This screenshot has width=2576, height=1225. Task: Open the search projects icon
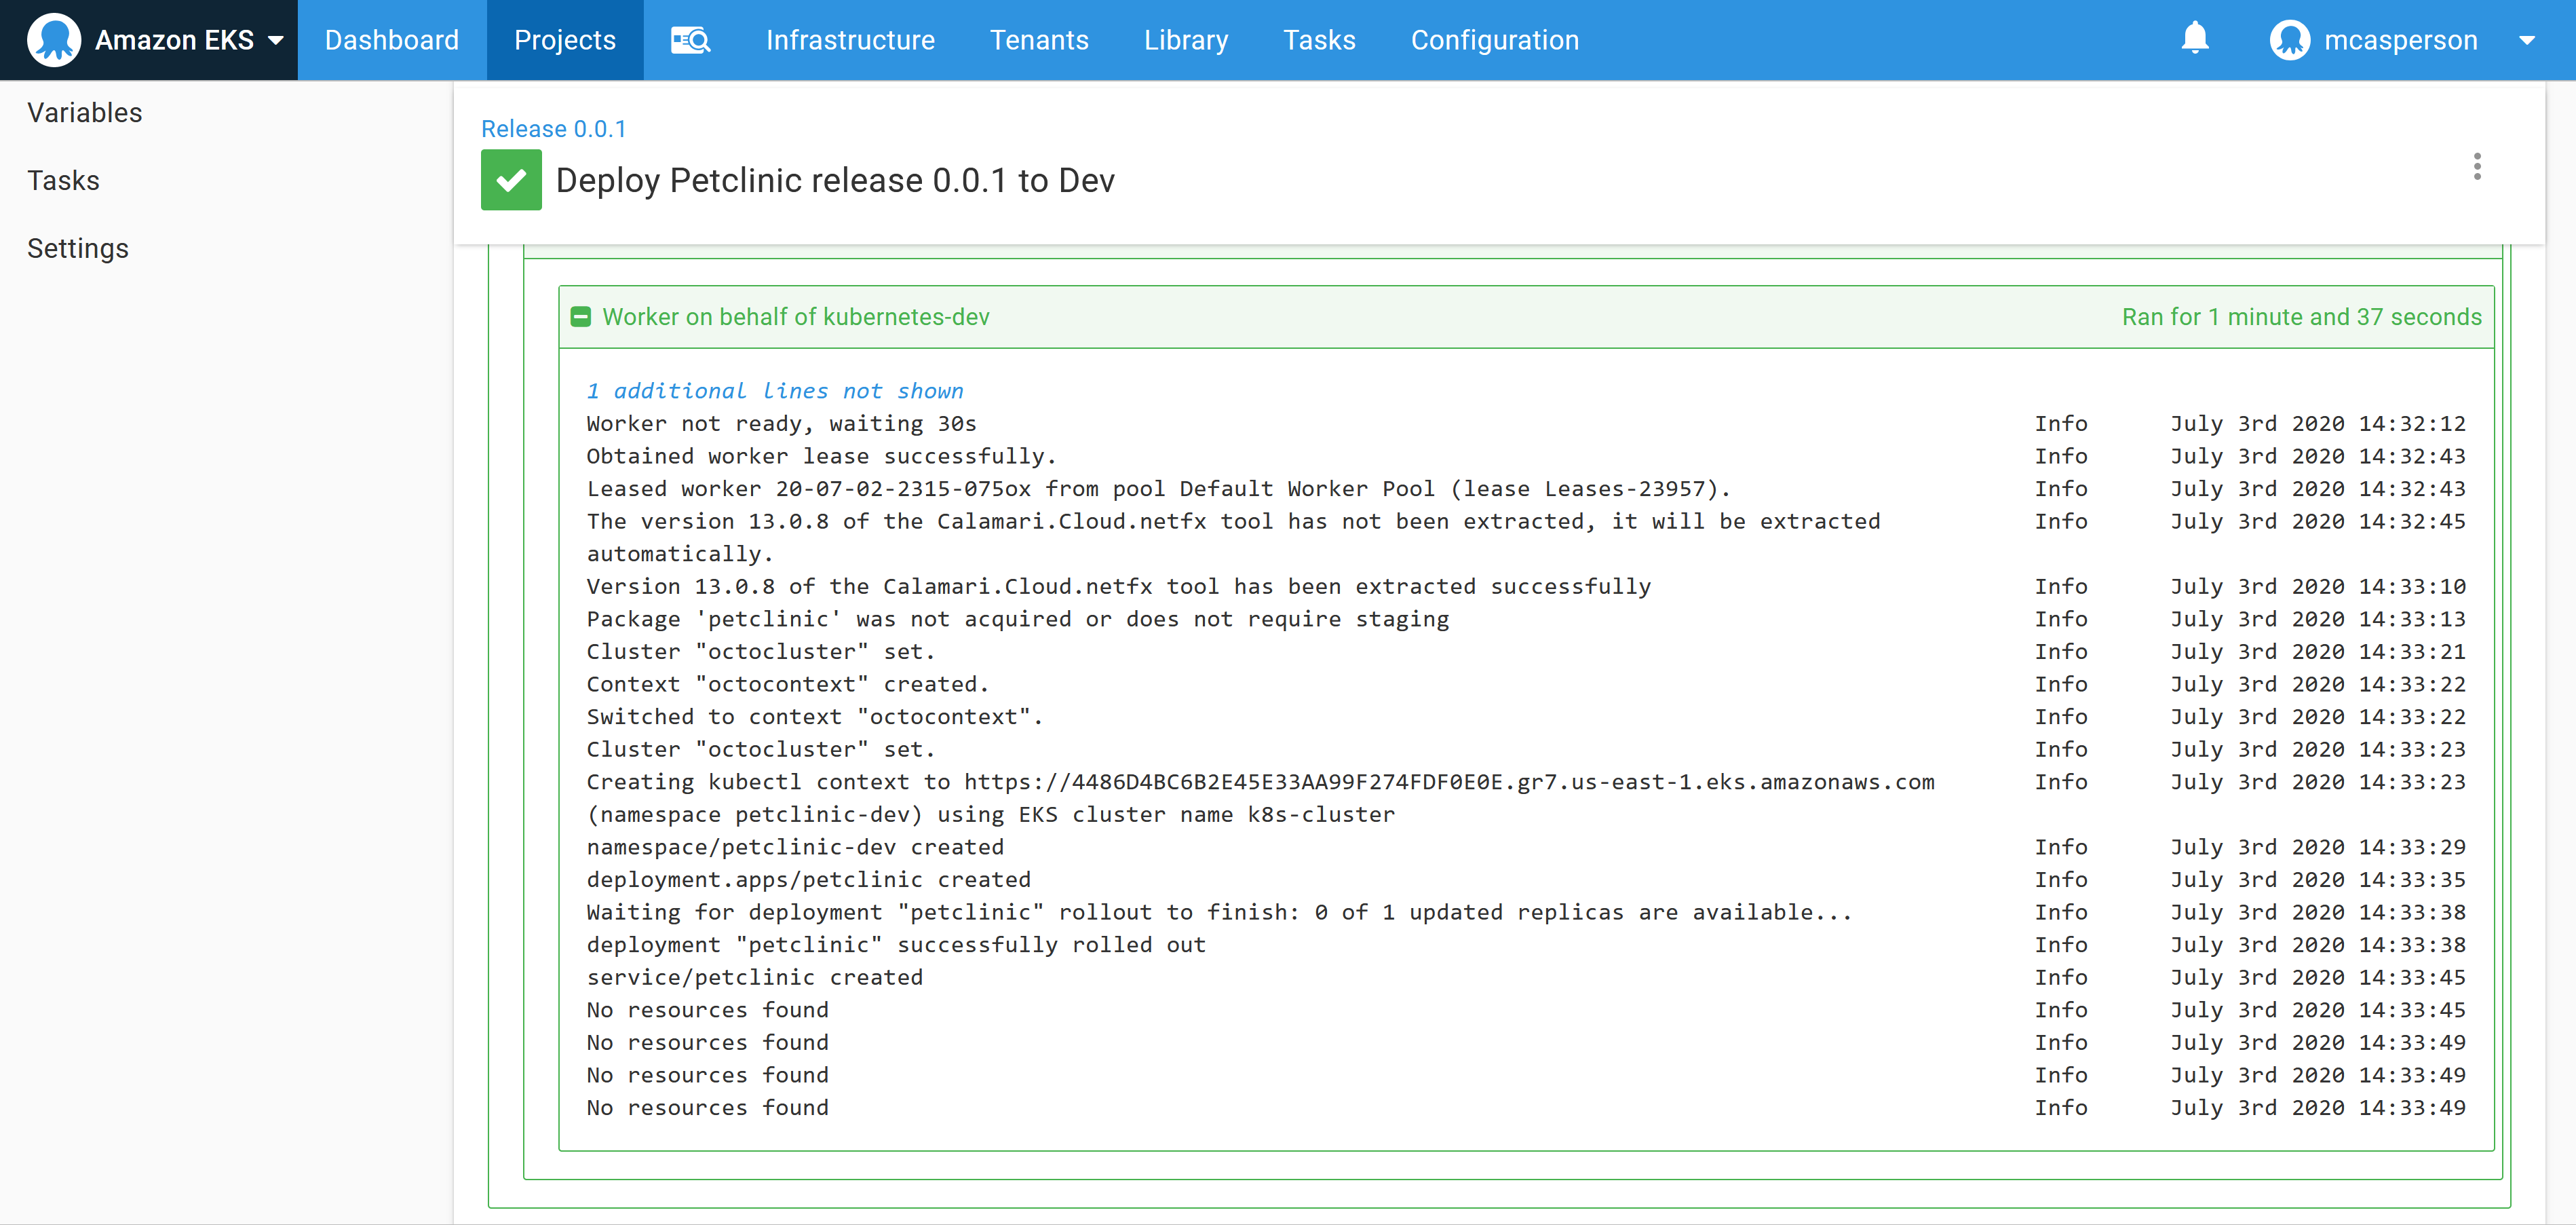(x=690, y=40)
